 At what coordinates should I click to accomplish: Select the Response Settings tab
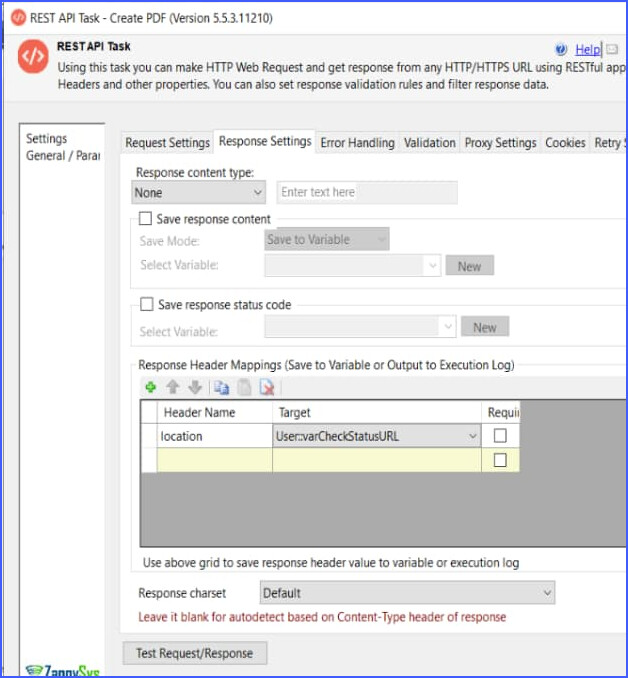265,141
